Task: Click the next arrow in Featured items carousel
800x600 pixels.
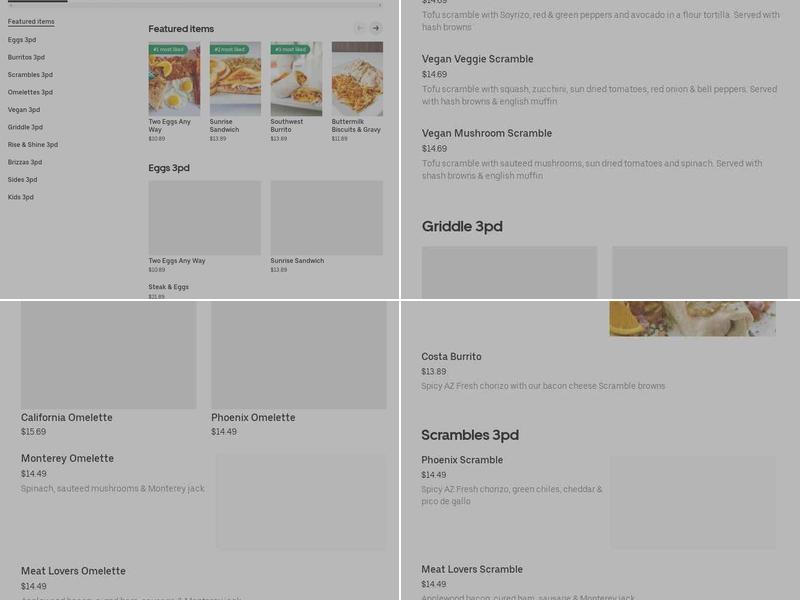Action: tap(376, 28)
